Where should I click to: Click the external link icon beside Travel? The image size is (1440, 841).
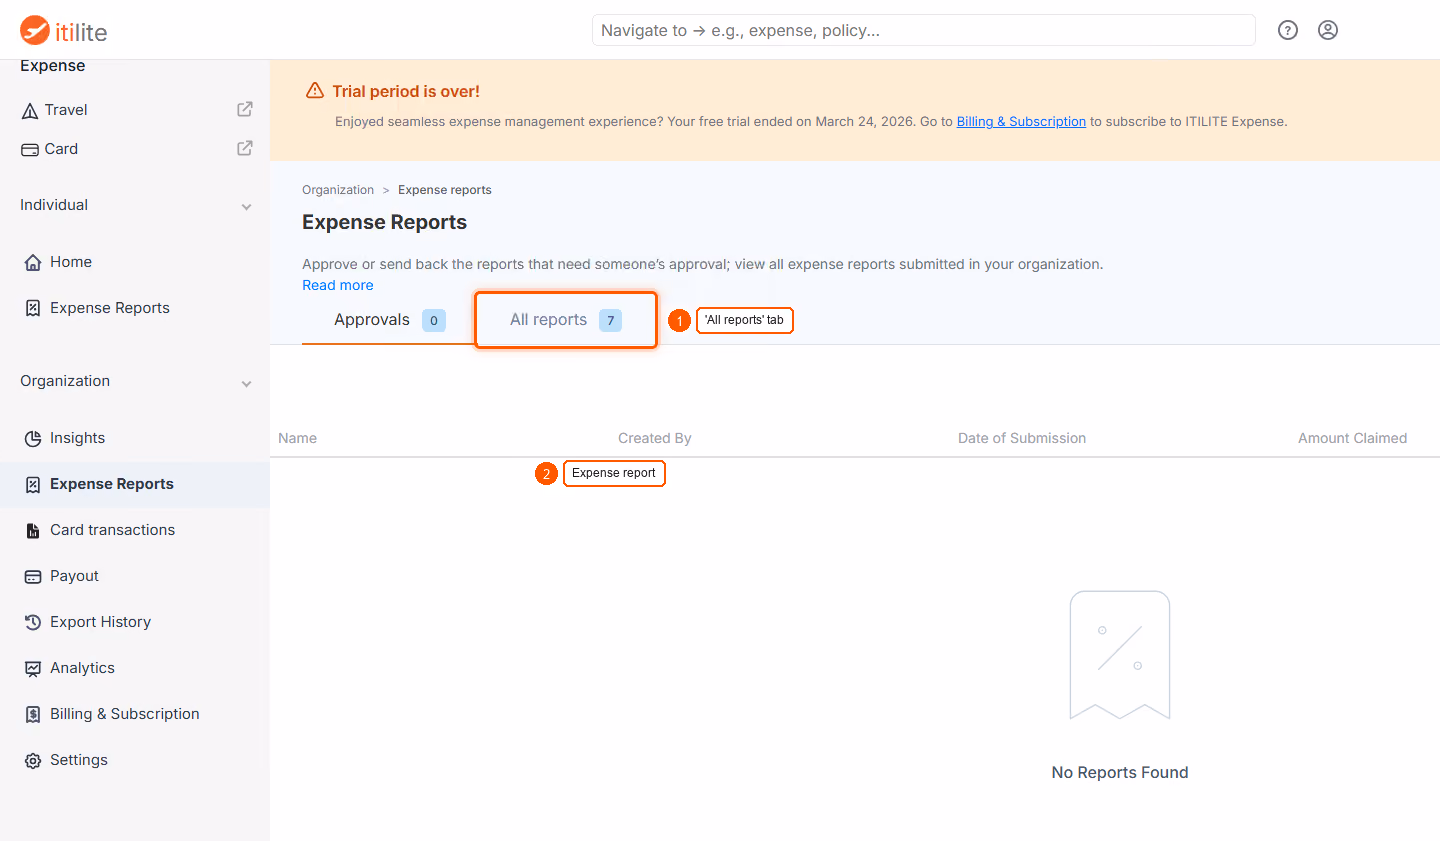pyautogui.click(x=245, y=109)
